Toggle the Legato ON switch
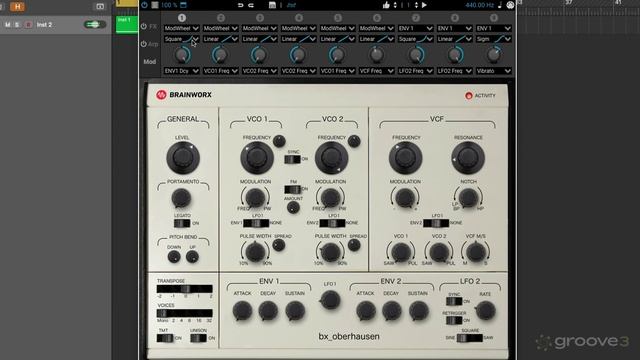The image size is (640, 360). pyautogui.click(x=182, y=223)
